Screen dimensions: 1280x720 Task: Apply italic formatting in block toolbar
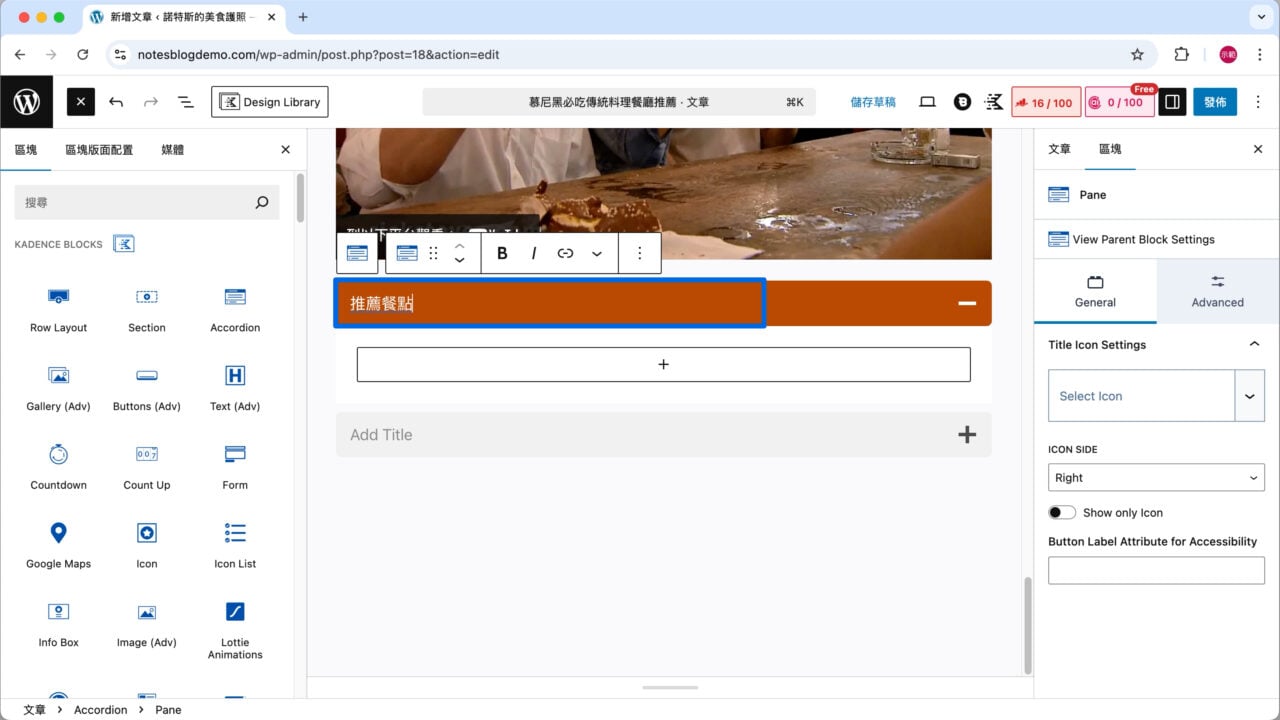pyautogui.click(x=534, y=253)
